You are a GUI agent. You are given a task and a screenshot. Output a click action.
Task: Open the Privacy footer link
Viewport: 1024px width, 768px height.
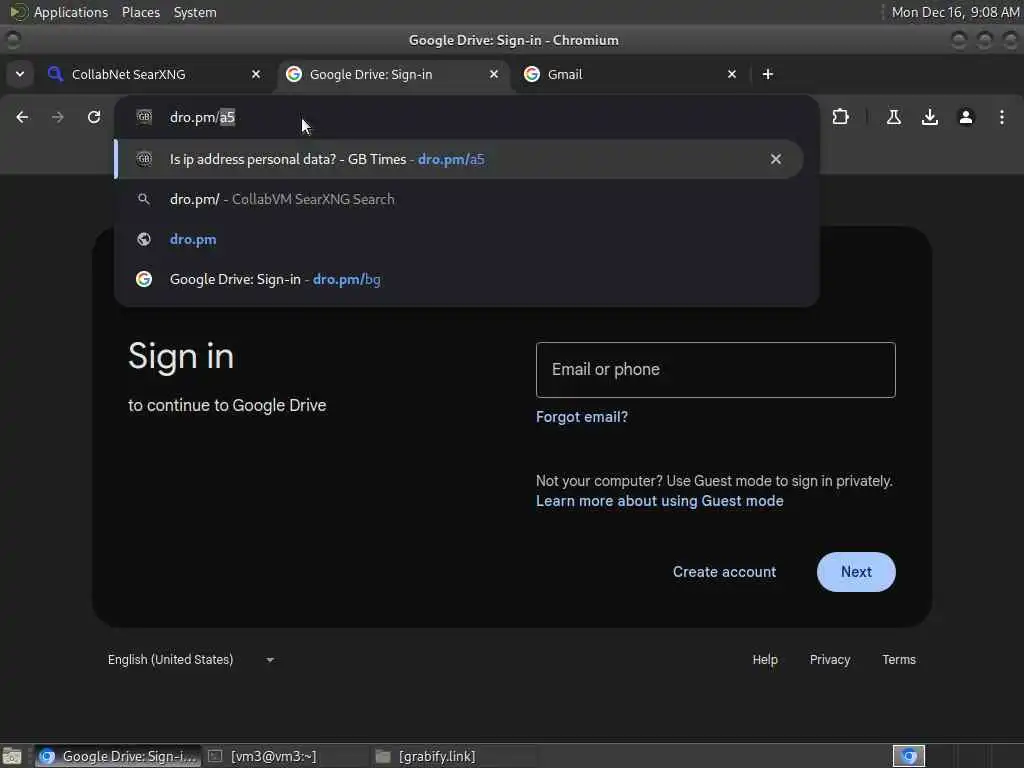pyautogui.click(x=830, y=660)
